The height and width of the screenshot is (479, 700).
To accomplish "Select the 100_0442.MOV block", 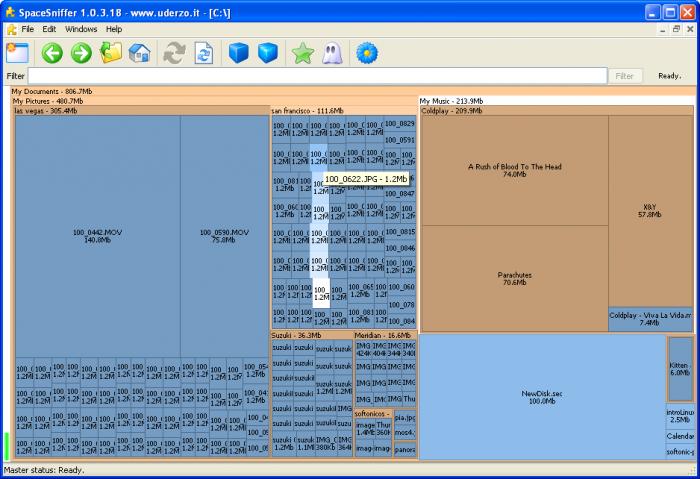I will 98,236.
